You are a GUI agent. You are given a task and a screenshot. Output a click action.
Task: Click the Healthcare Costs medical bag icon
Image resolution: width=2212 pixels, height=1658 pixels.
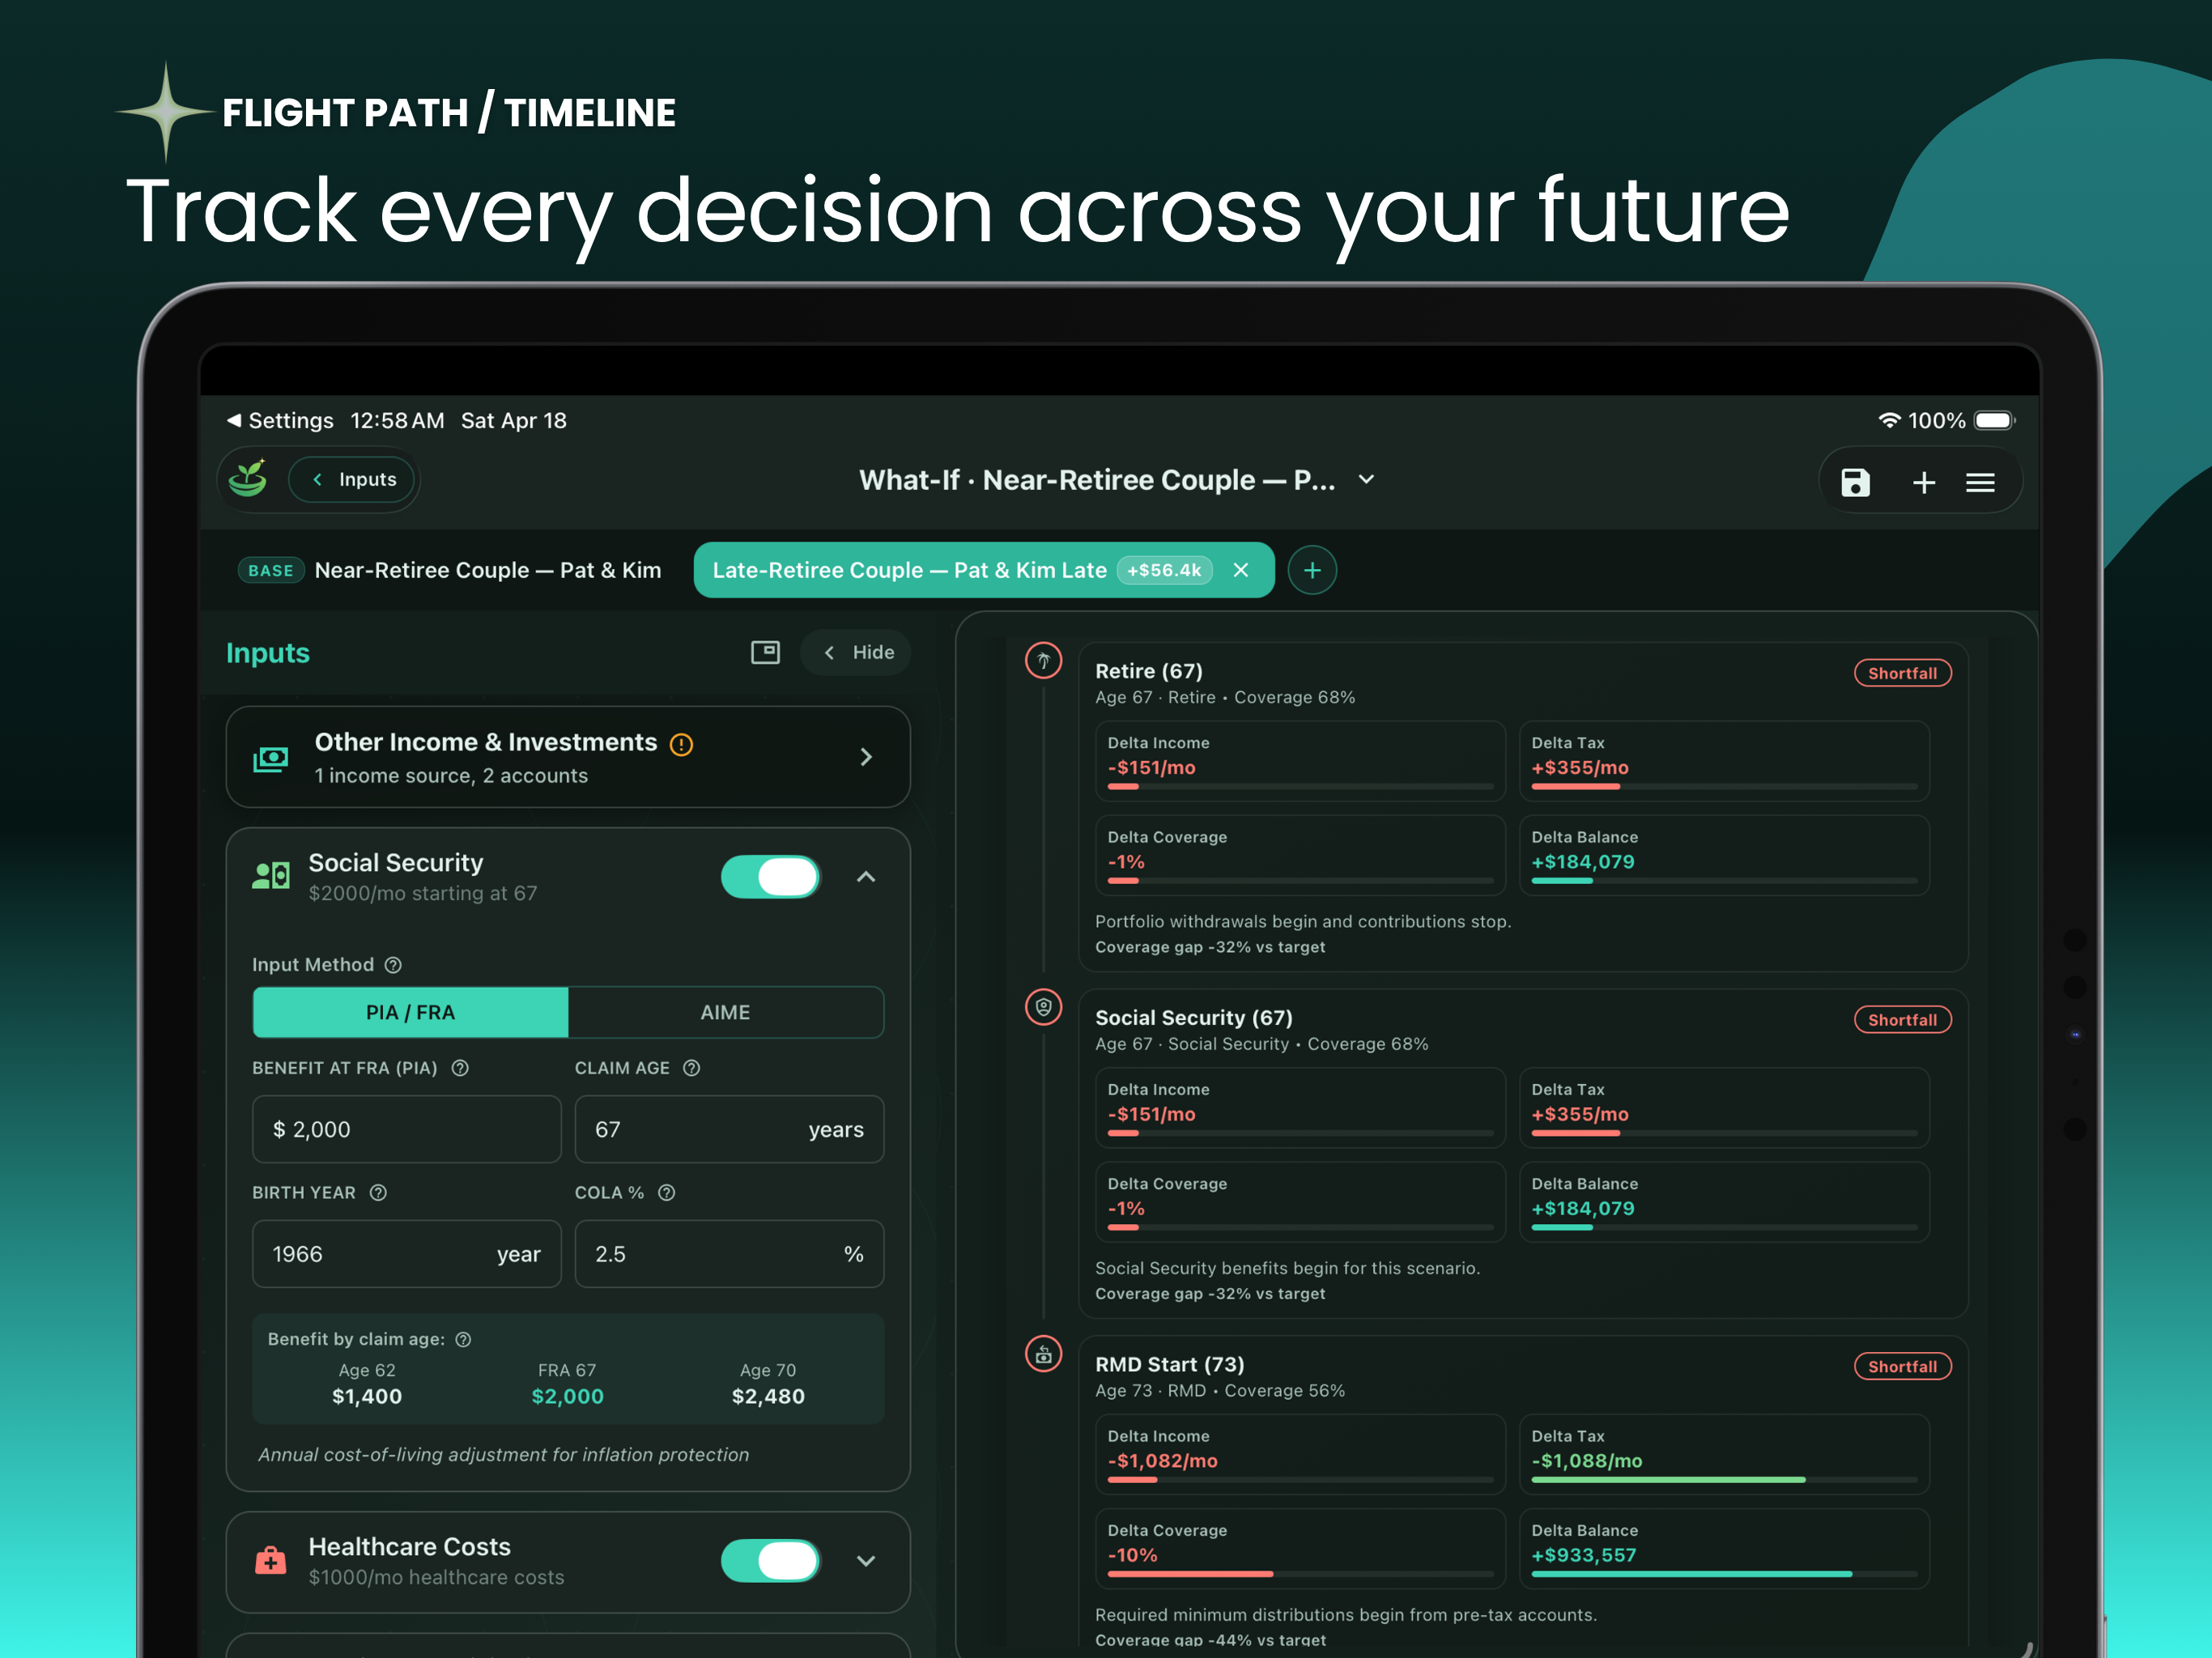click(x=270, y=1561)
